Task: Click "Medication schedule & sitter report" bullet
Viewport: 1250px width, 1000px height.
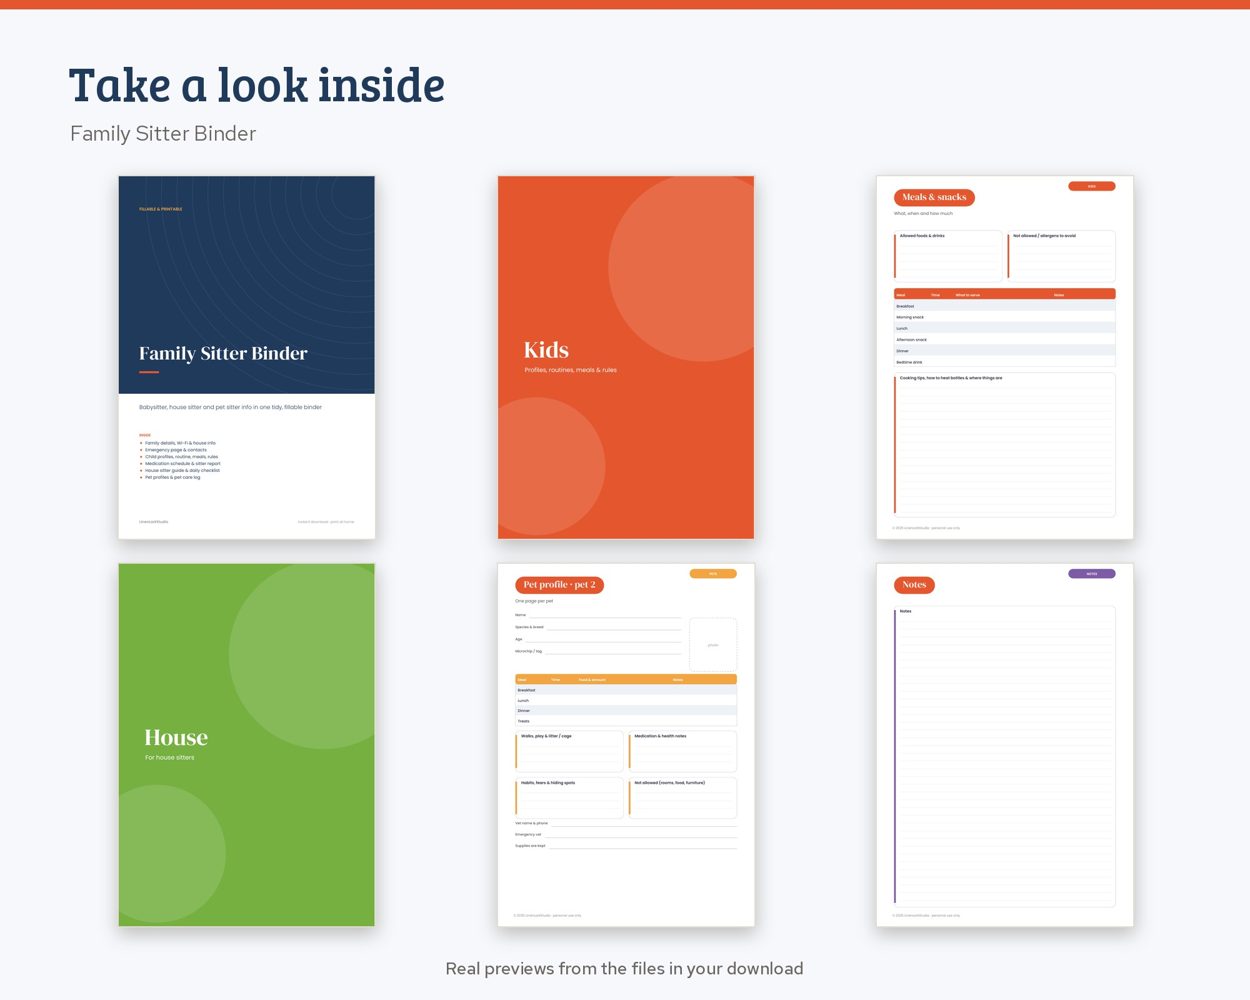Action: coord(182,464)
